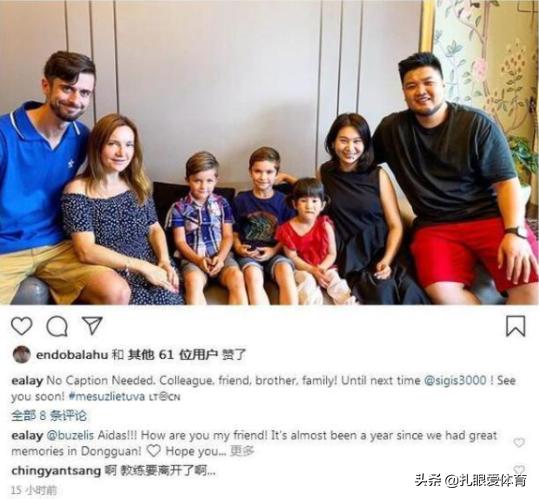Open chingyantsang's profile
Viewport: 539px width, 499px height.
56,471
